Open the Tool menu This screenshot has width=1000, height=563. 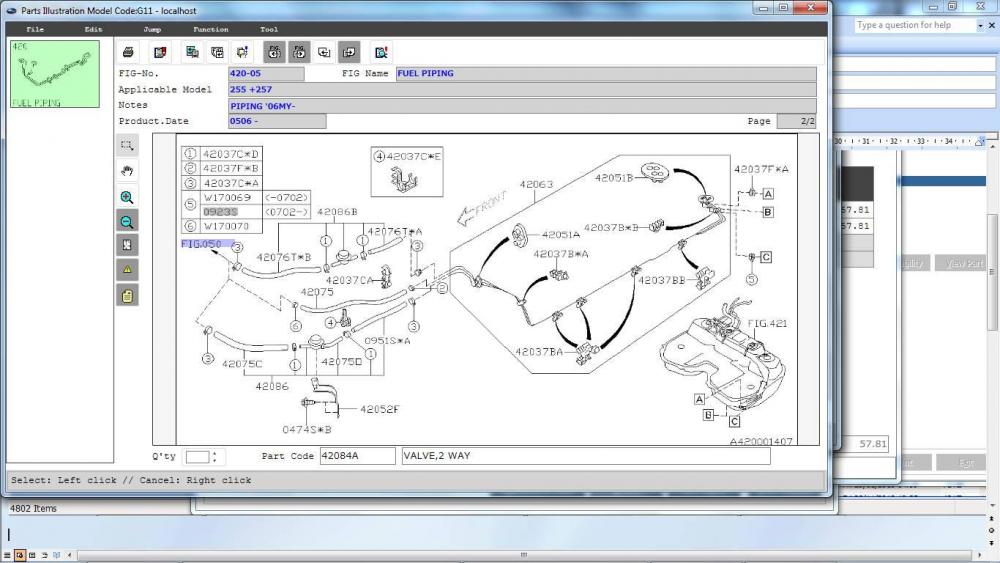pyautogui.click(x=268, y=29)
